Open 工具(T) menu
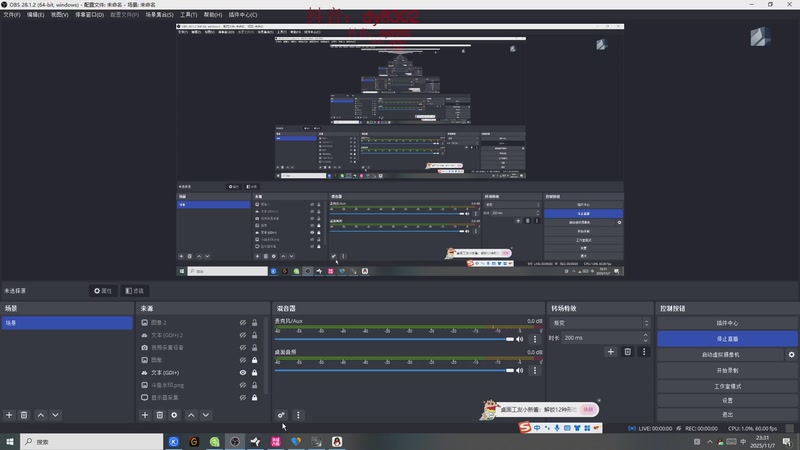 click(188, 15)
